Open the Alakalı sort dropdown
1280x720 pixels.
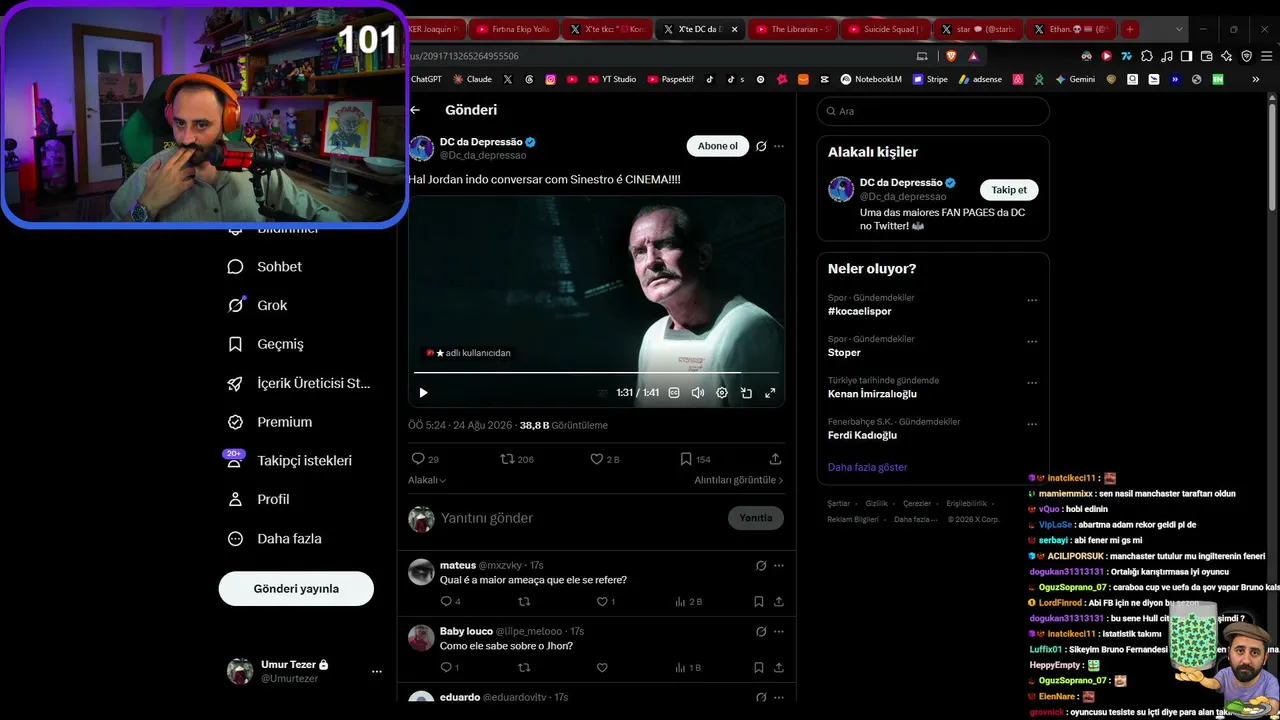pos(427,480)
